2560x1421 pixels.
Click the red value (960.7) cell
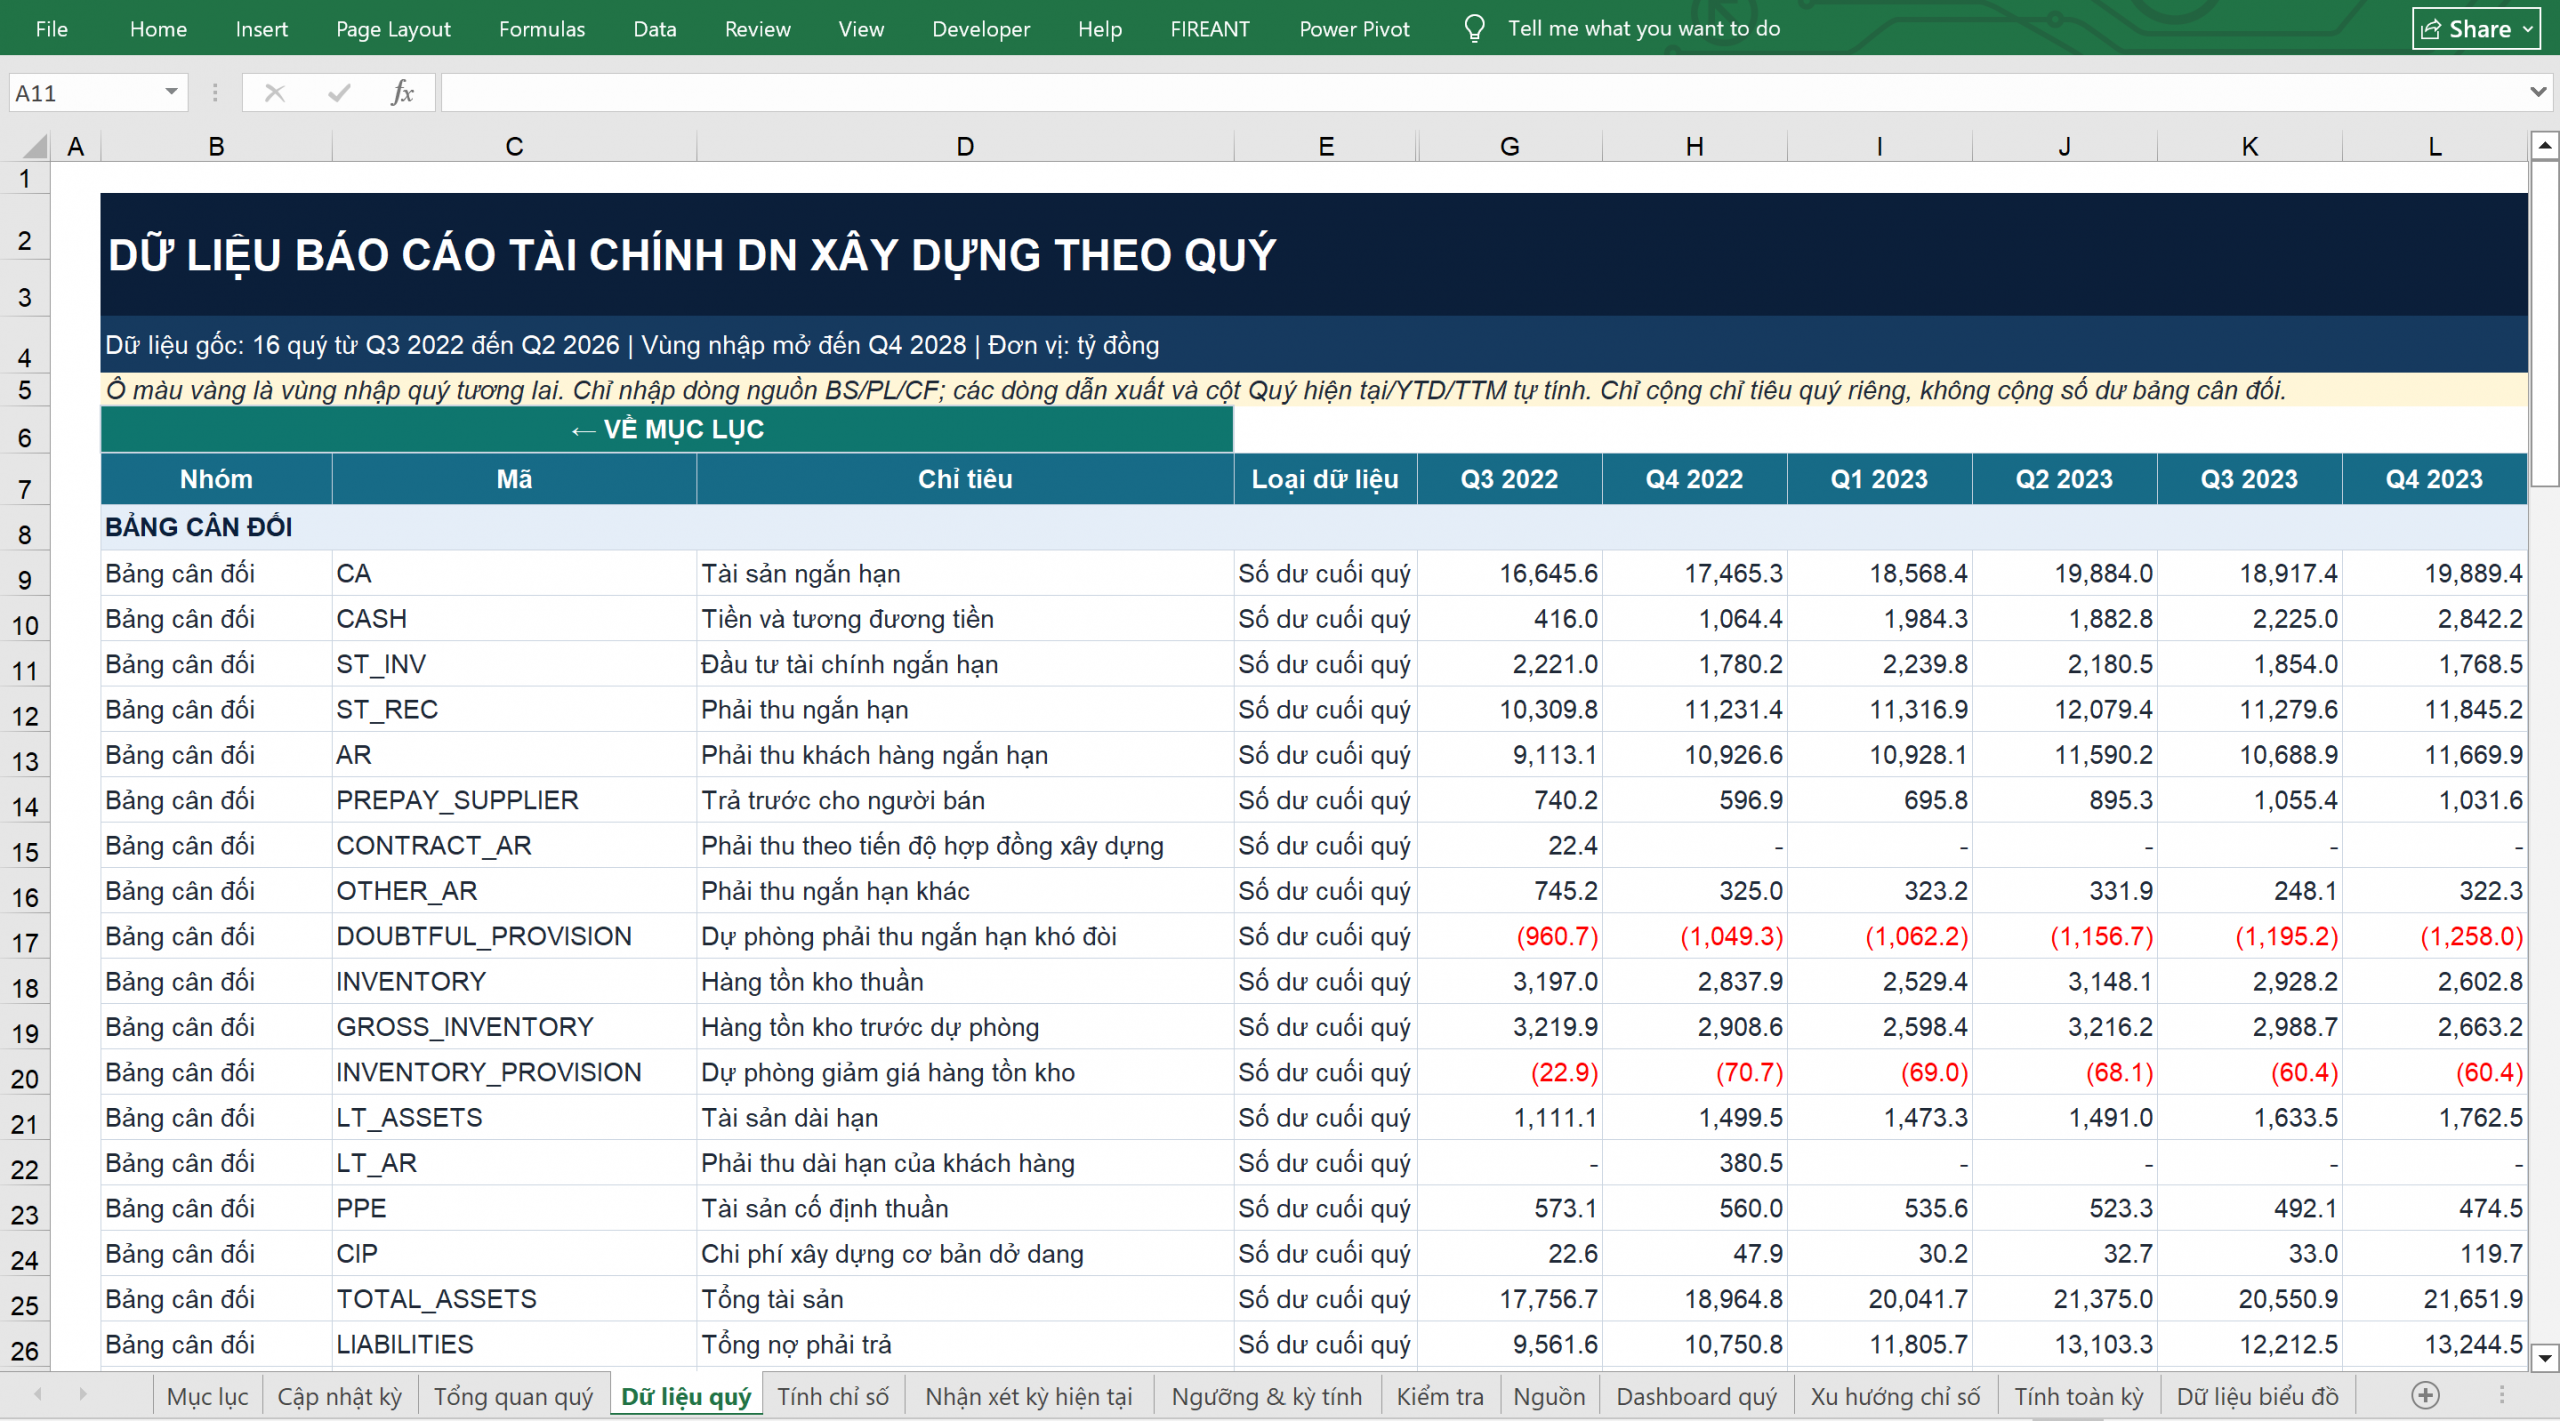coord(1510,936)
